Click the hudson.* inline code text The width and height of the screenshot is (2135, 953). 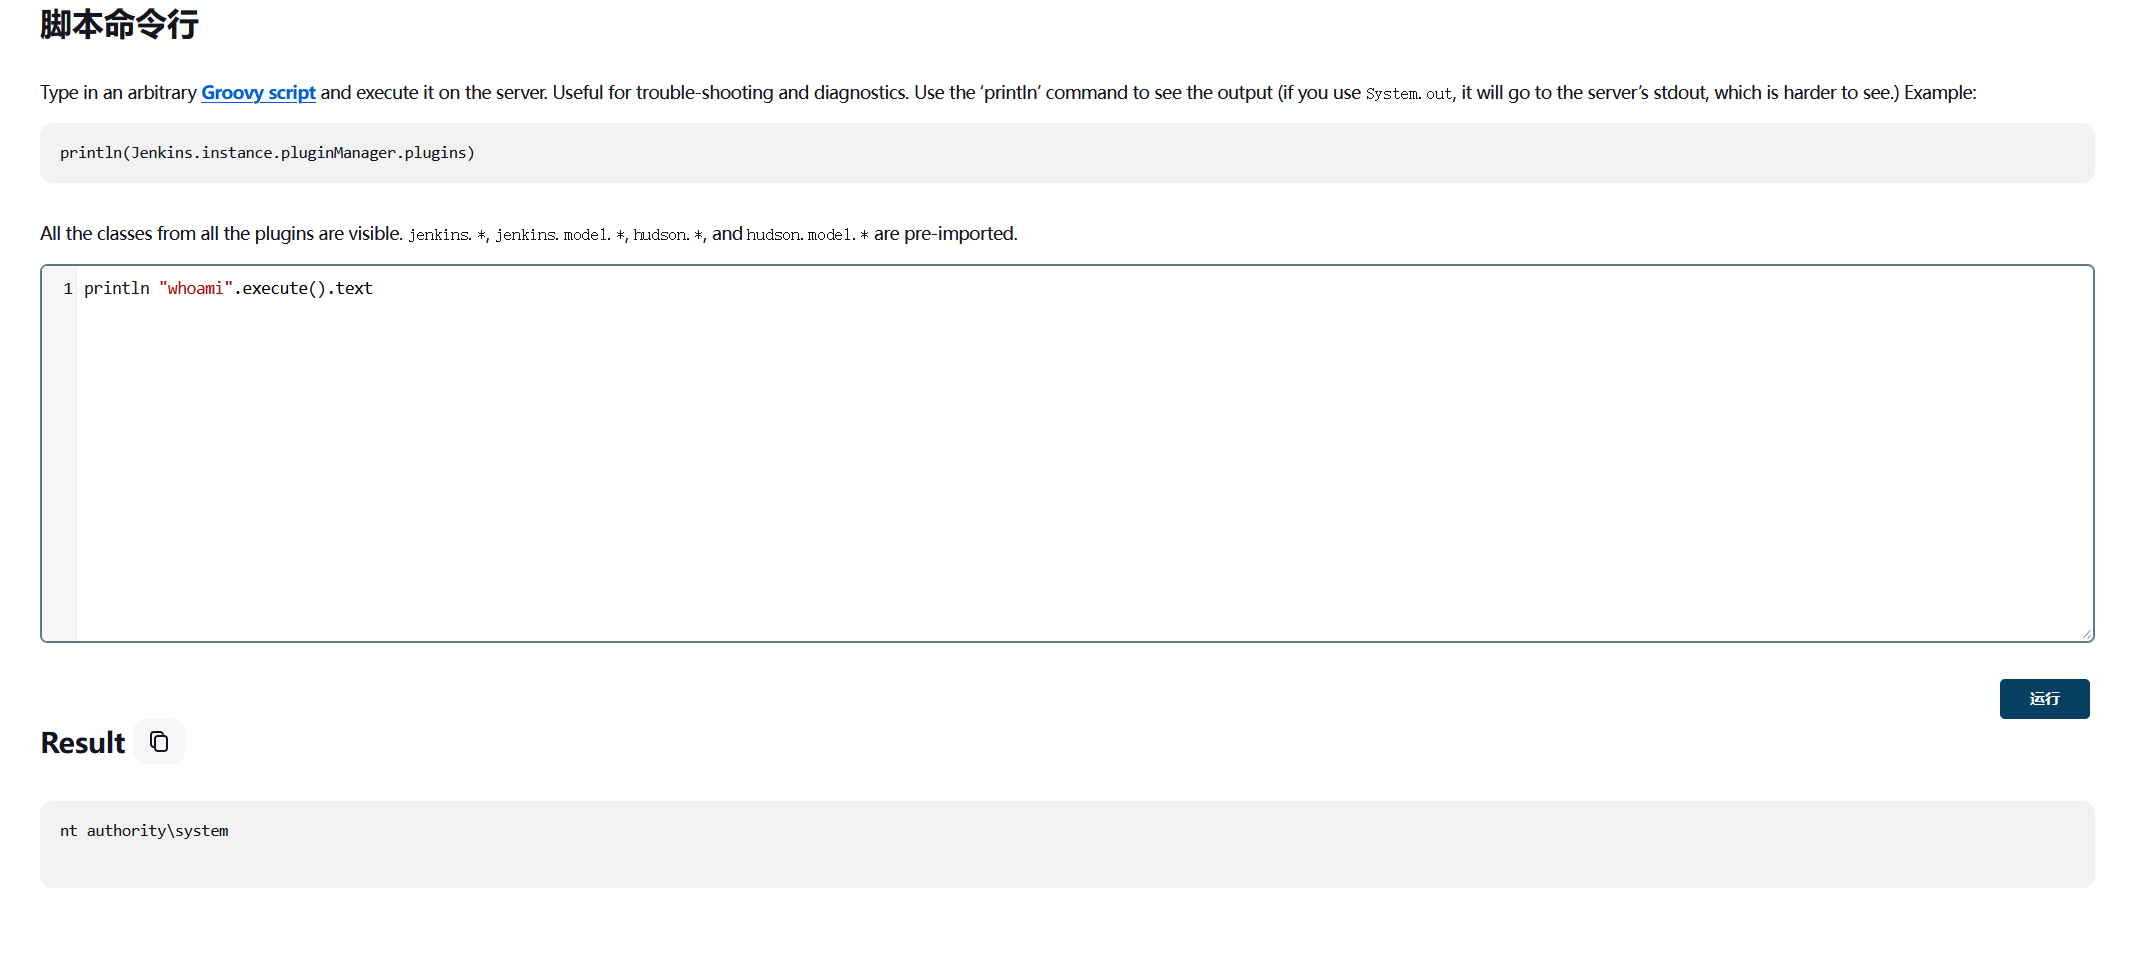(668, 235)
